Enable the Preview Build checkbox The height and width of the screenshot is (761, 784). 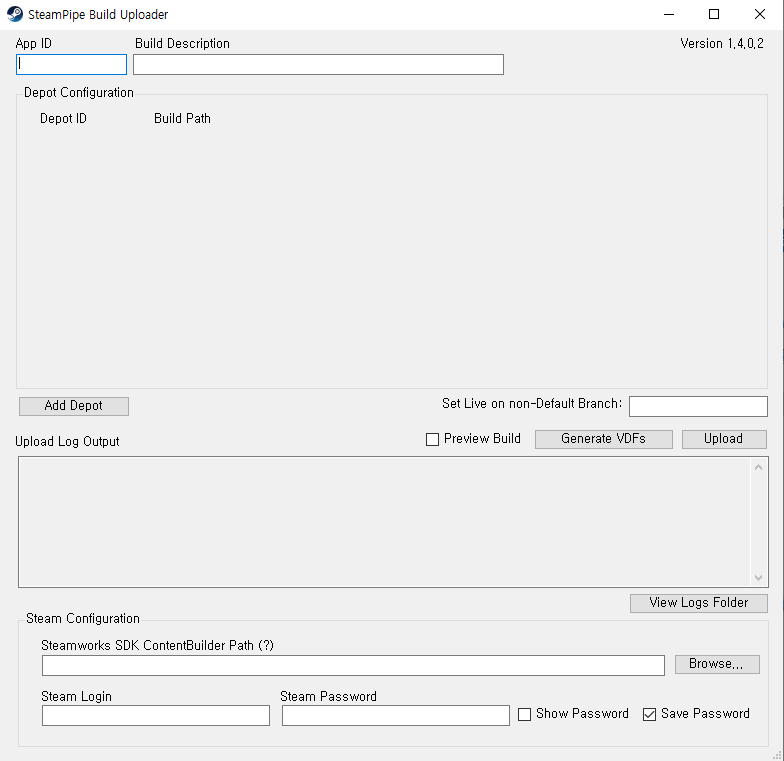tap(432, 439)
